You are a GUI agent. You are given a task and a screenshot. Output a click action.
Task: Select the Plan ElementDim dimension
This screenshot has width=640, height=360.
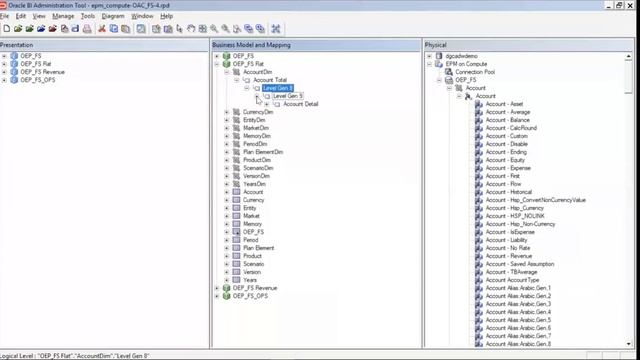[263, 152]
